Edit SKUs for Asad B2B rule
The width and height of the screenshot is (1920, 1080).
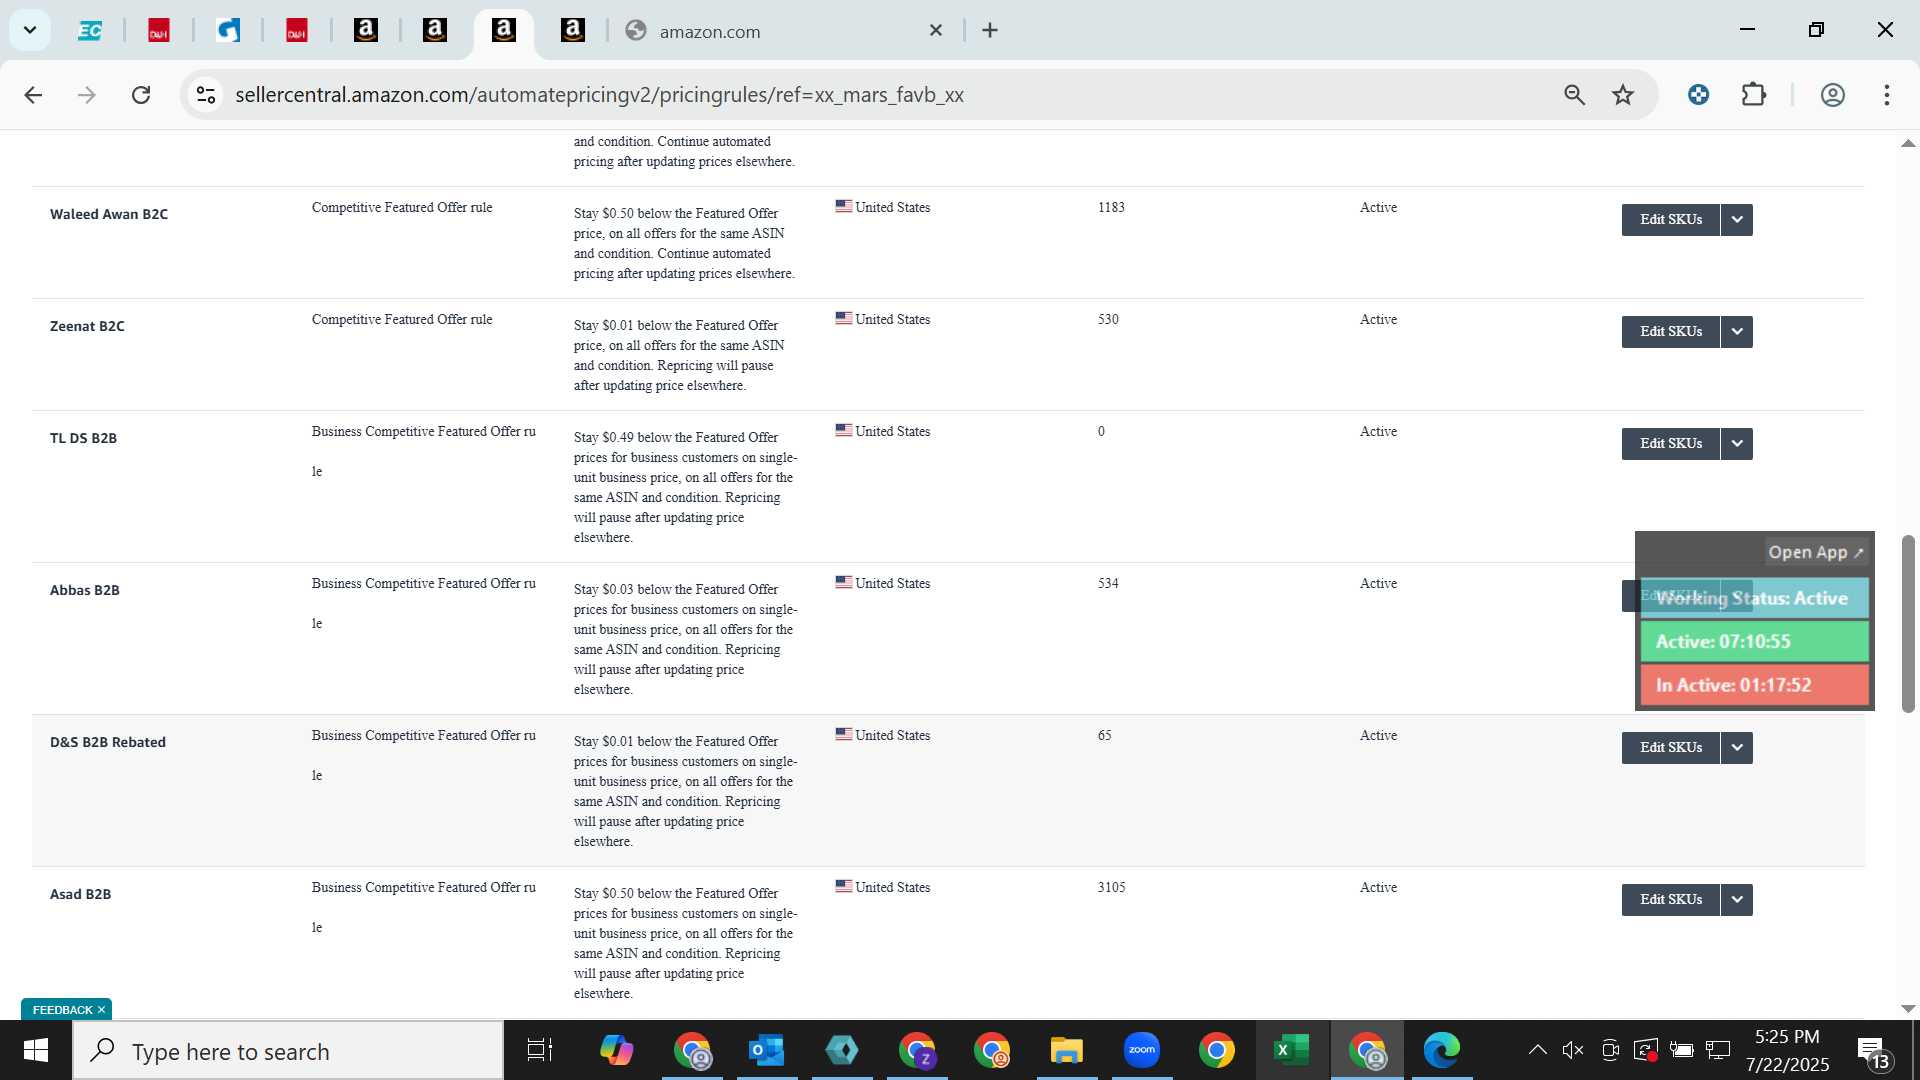(x=1670, y=900)
